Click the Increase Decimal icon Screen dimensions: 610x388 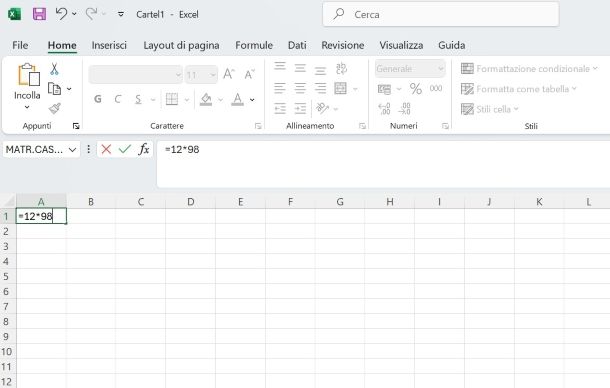point(384,109)
